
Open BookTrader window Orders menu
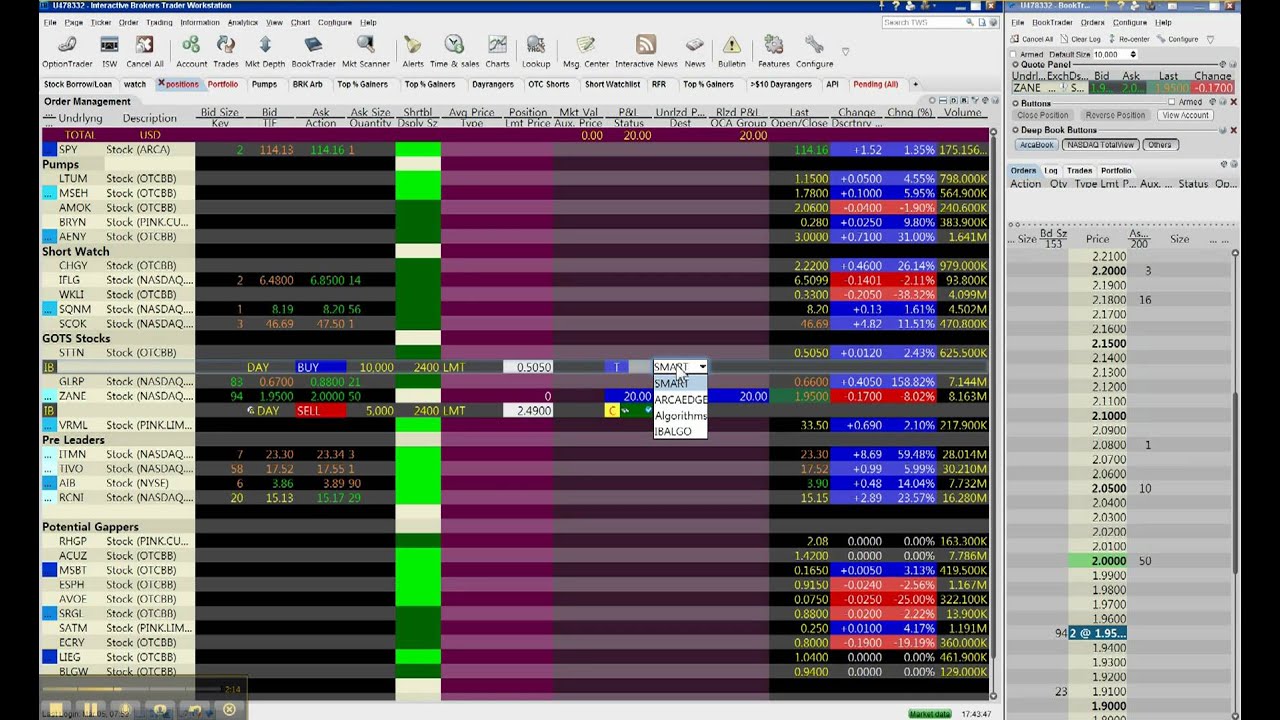(1092, 22)
